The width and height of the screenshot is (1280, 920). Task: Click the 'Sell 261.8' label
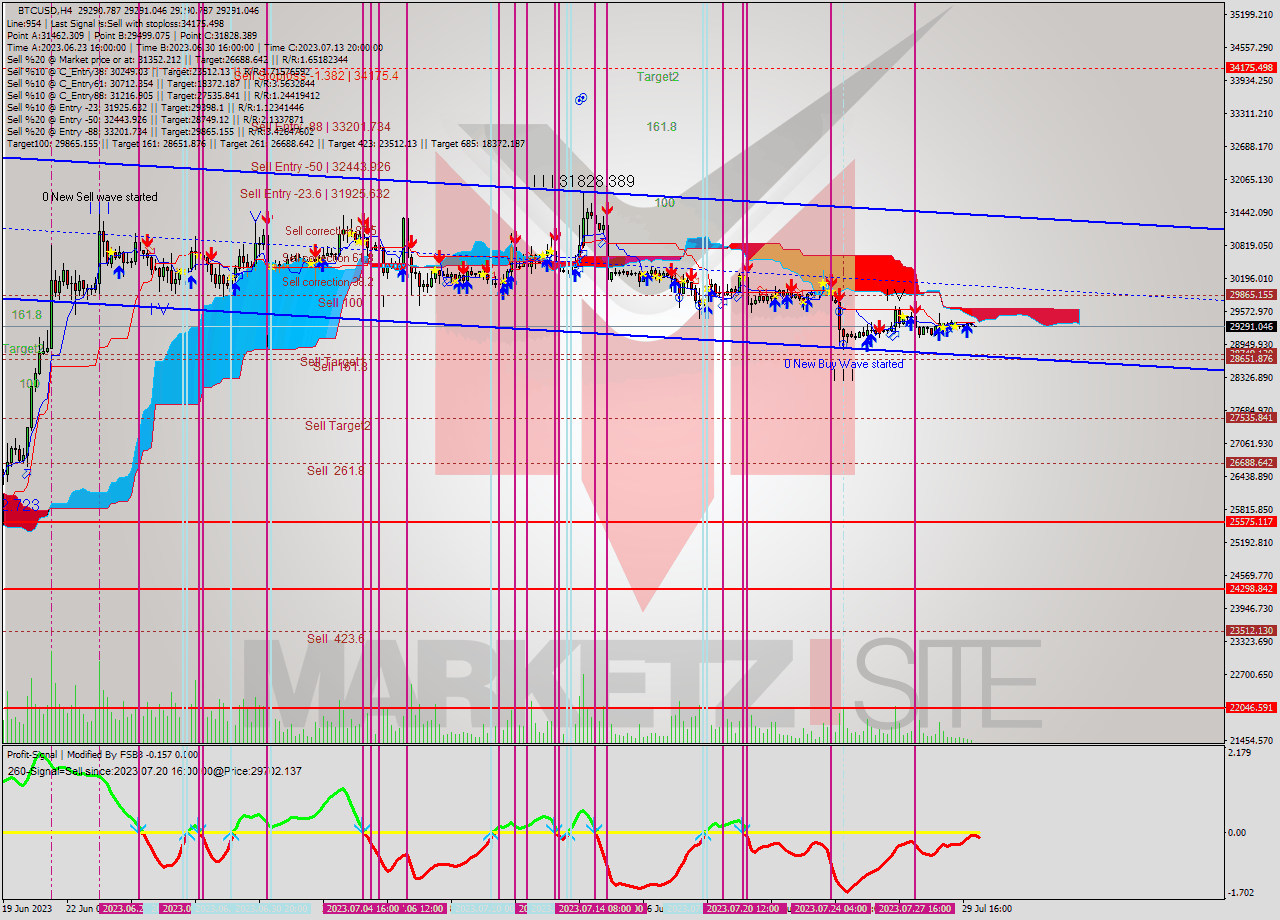336,471
